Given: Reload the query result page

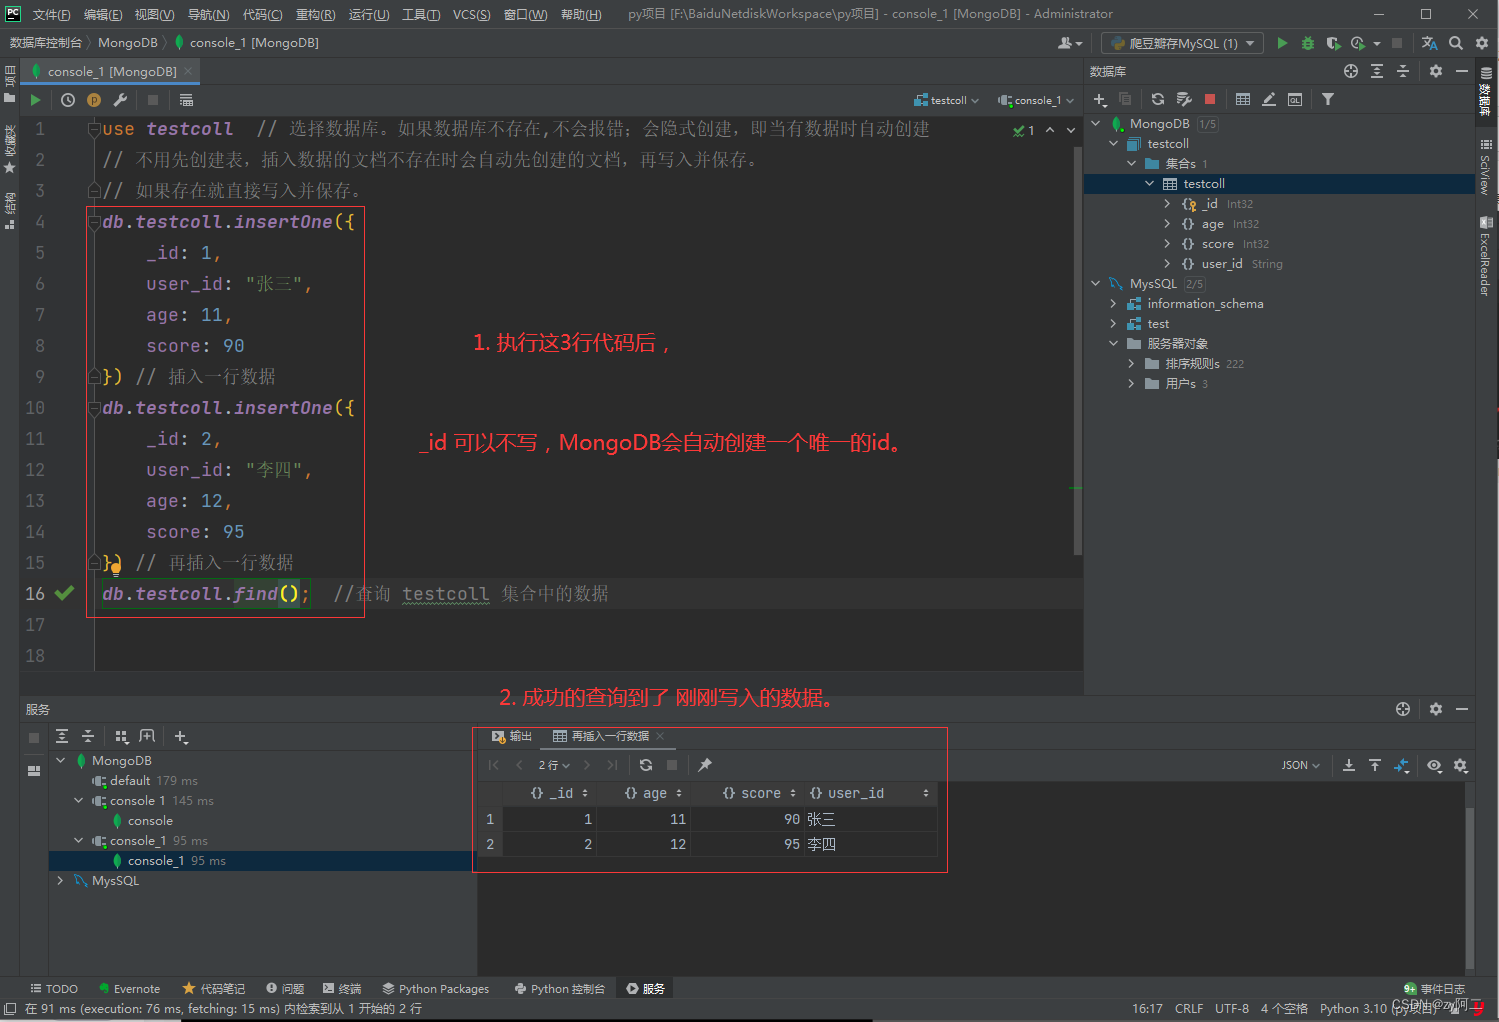Looking at the screenshot, I should [x=646, y=765].
